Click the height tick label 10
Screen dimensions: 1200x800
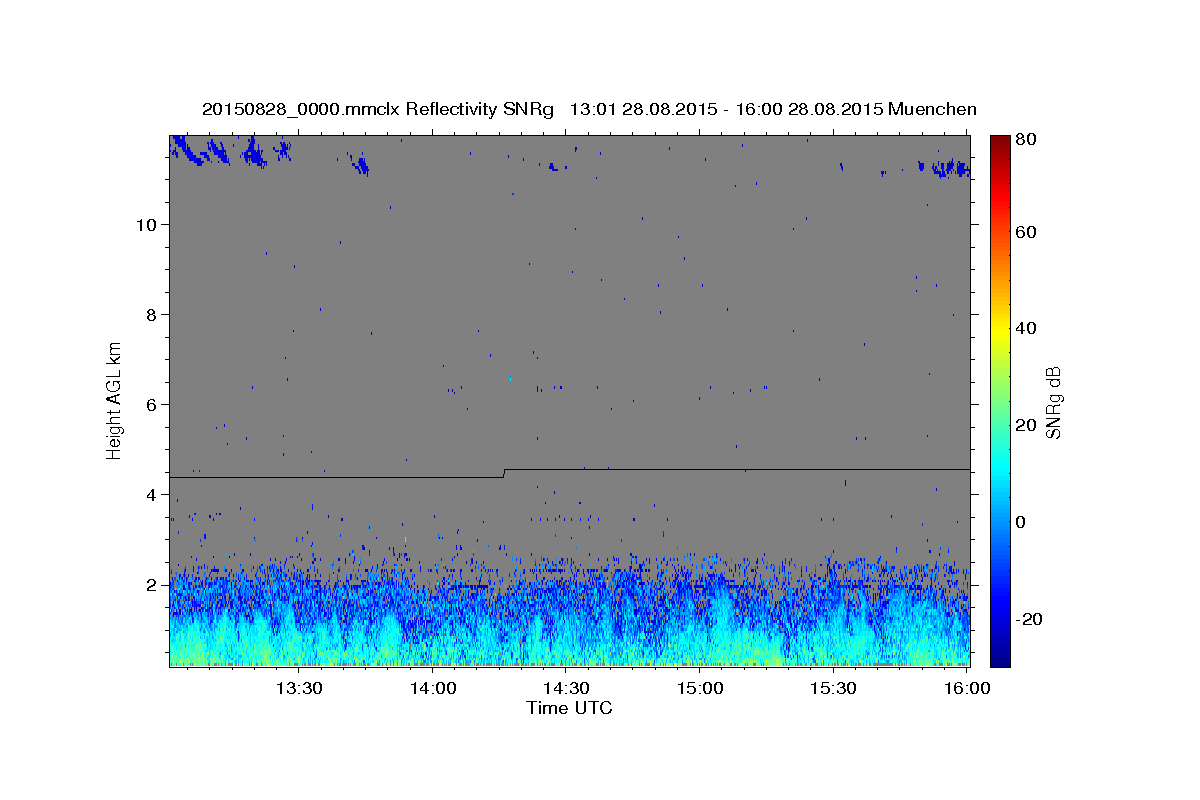click(146, 224)
